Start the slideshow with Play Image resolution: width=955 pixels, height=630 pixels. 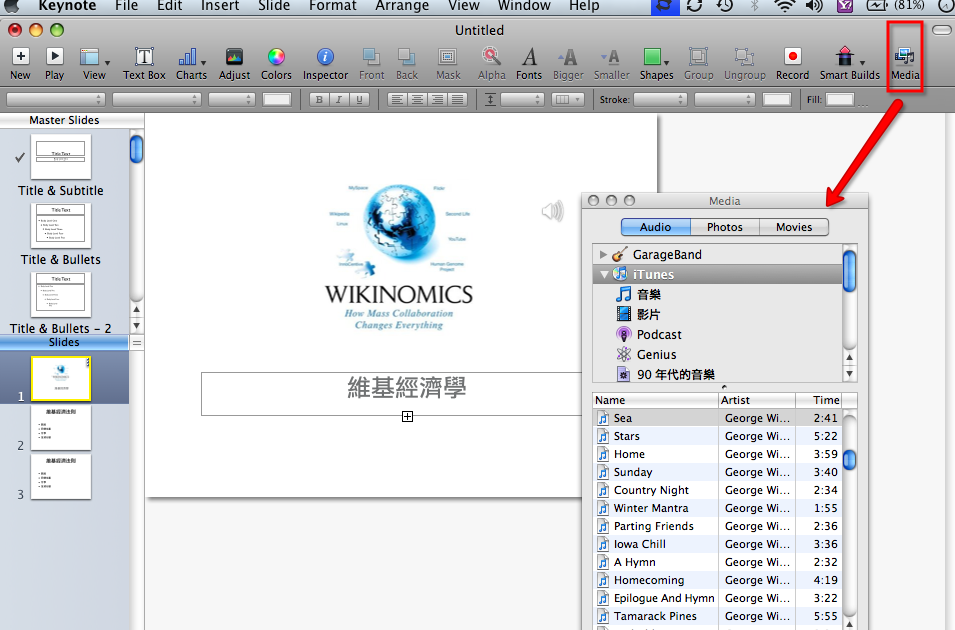pyautogui.click(x=54, y=63)
